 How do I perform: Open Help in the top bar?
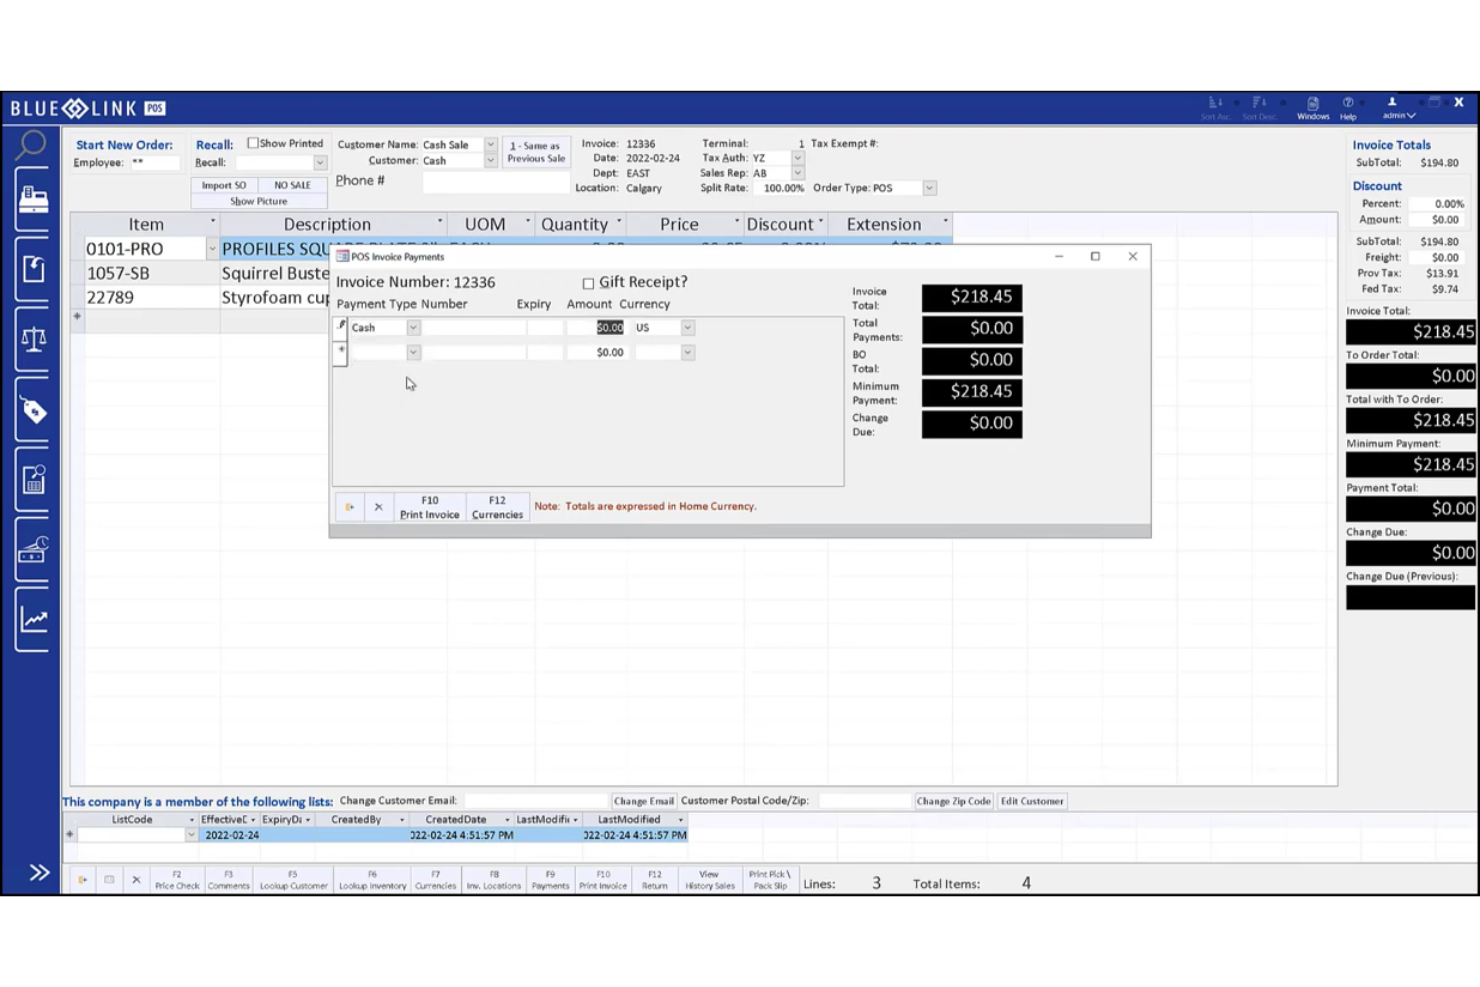pos(1348,109)
